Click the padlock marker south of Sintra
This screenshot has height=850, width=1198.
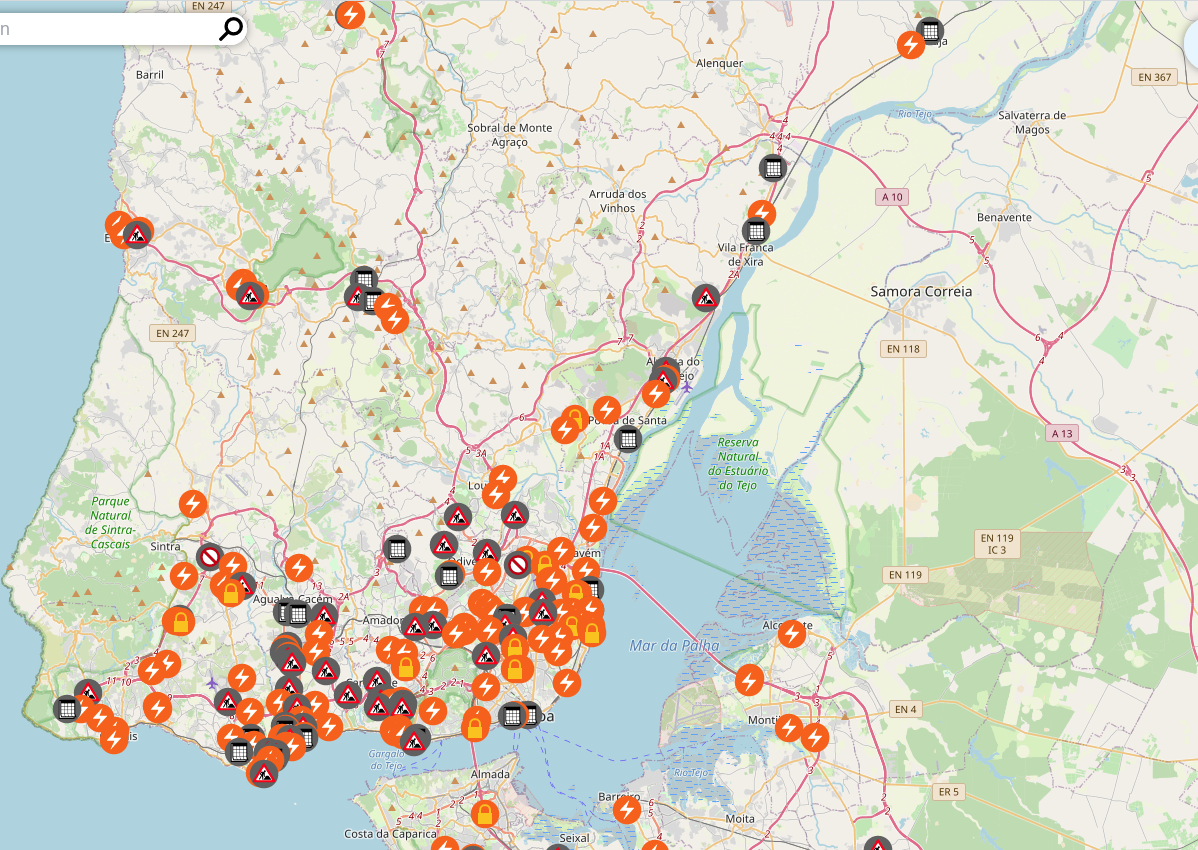click(180, 622)
